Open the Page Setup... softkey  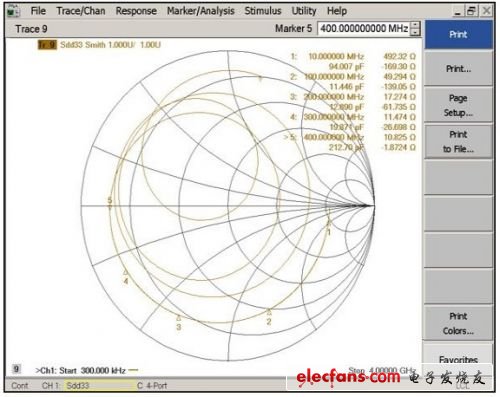[x=458, y=105]
